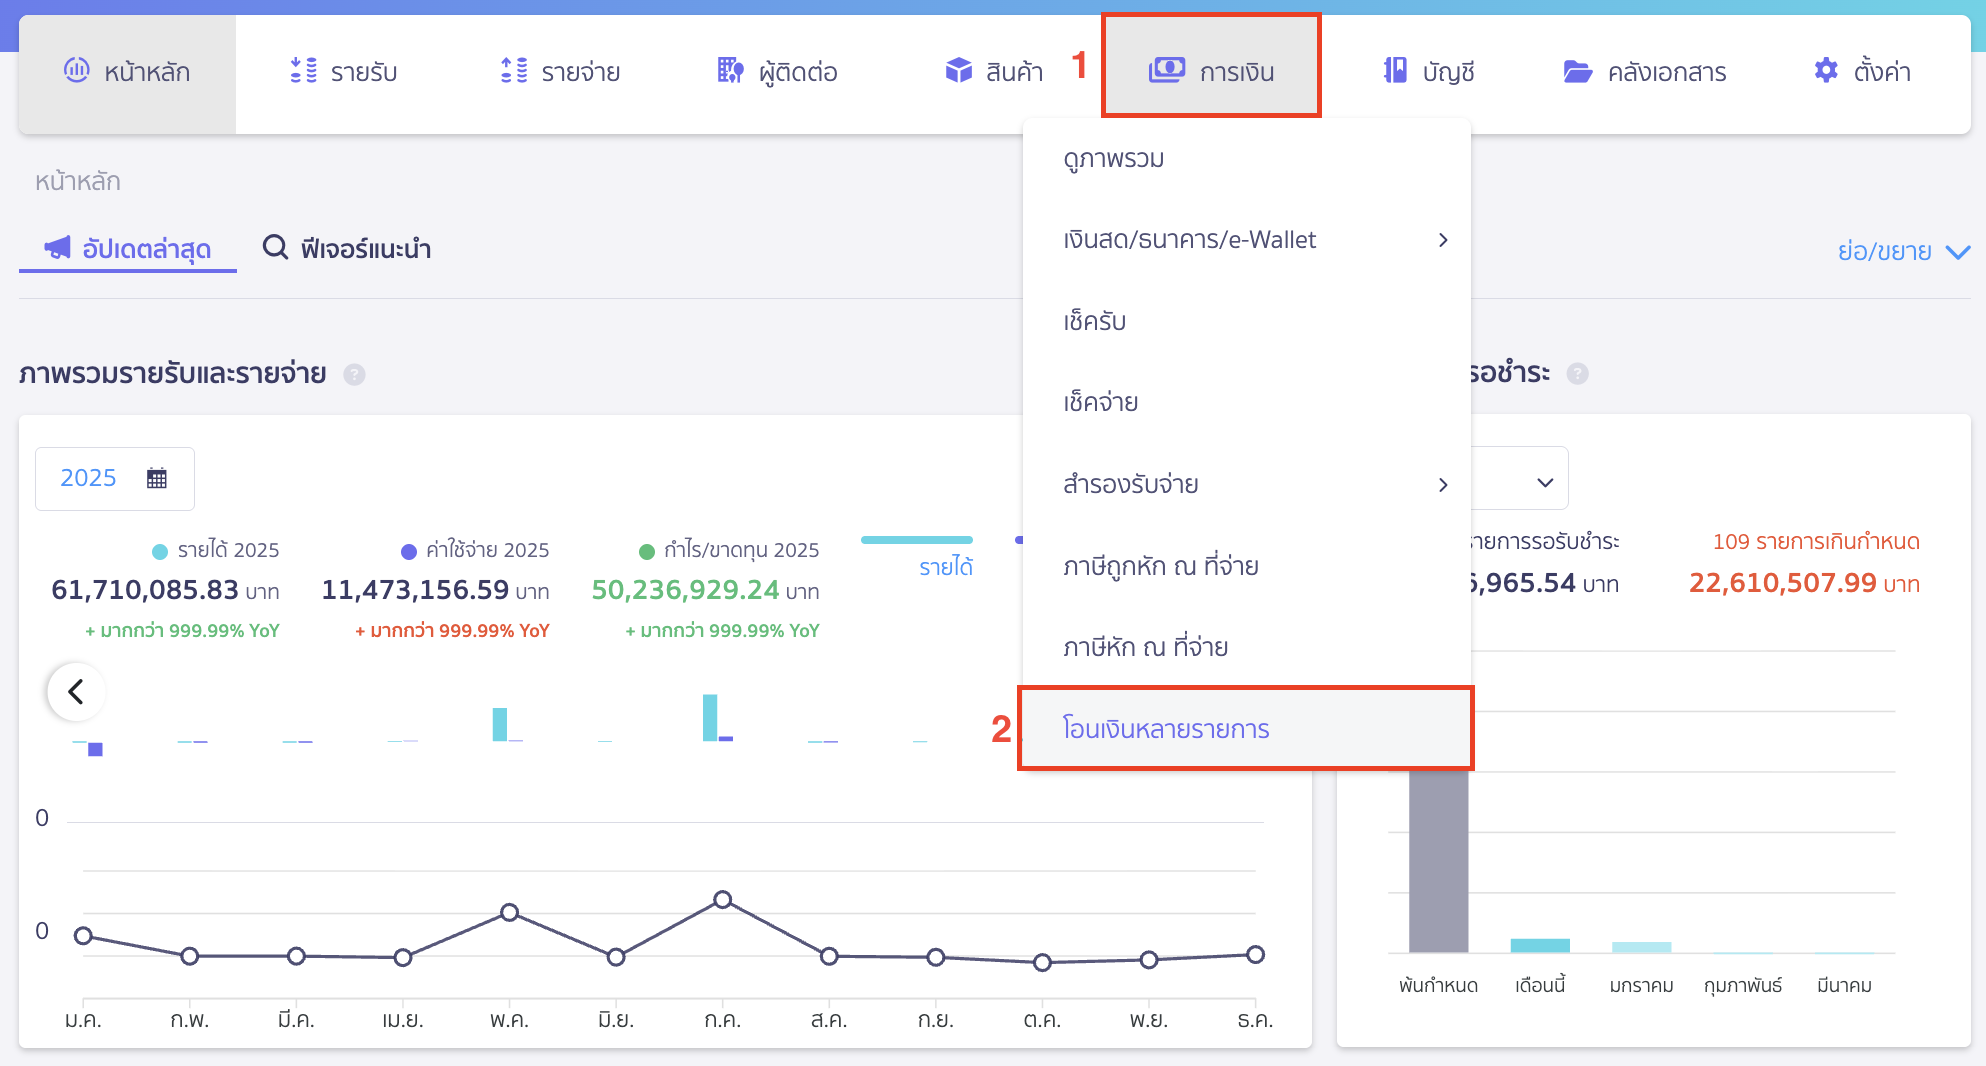Viewport: 1986px width, 1066px height.
Task: Click help icon next to ภาพรวมรายรับและรายจ่าย
Action: click(354, 374)
